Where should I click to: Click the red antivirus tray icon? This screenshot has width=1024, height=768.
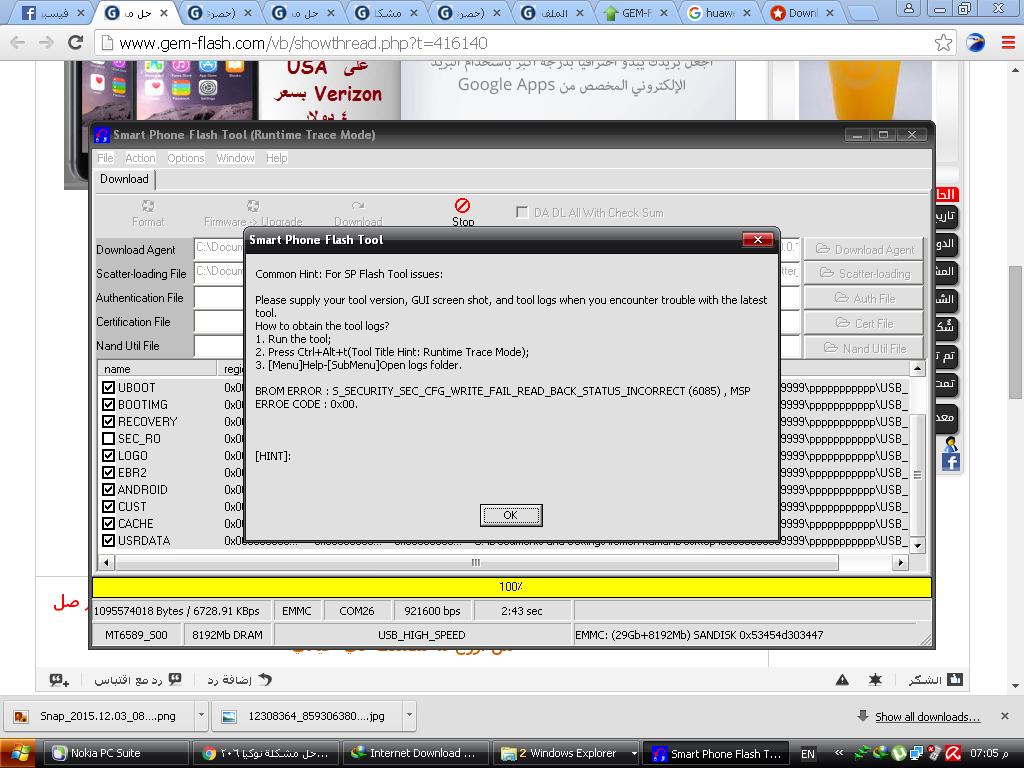click(953, 753)
